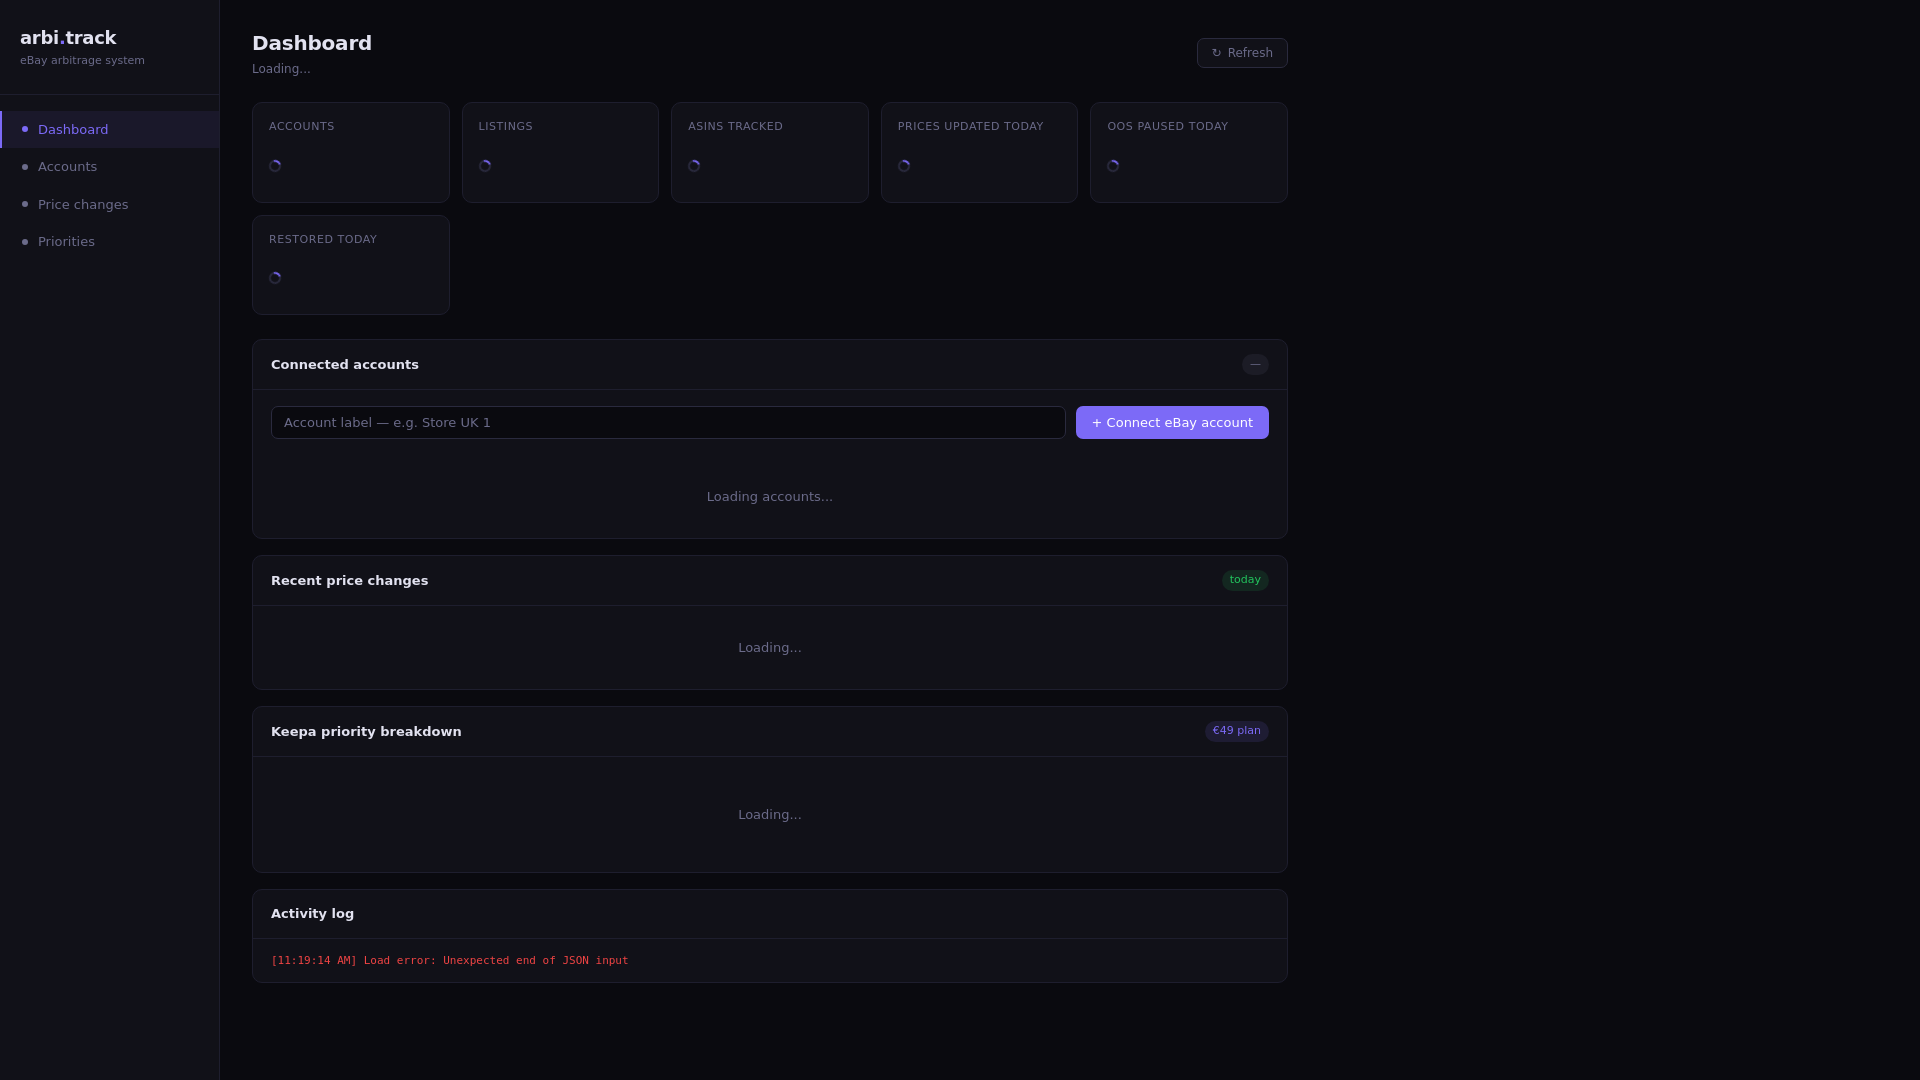
Task: Click the LISTINGS card label
Action: 506,127
